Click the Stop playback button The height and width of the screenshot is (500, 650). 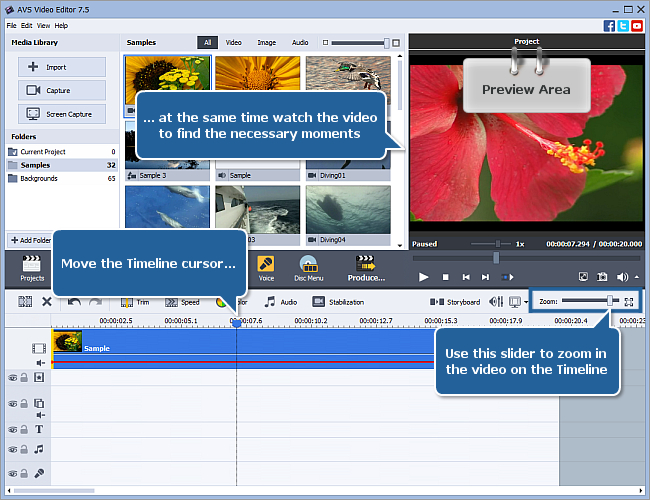[446, 277]
